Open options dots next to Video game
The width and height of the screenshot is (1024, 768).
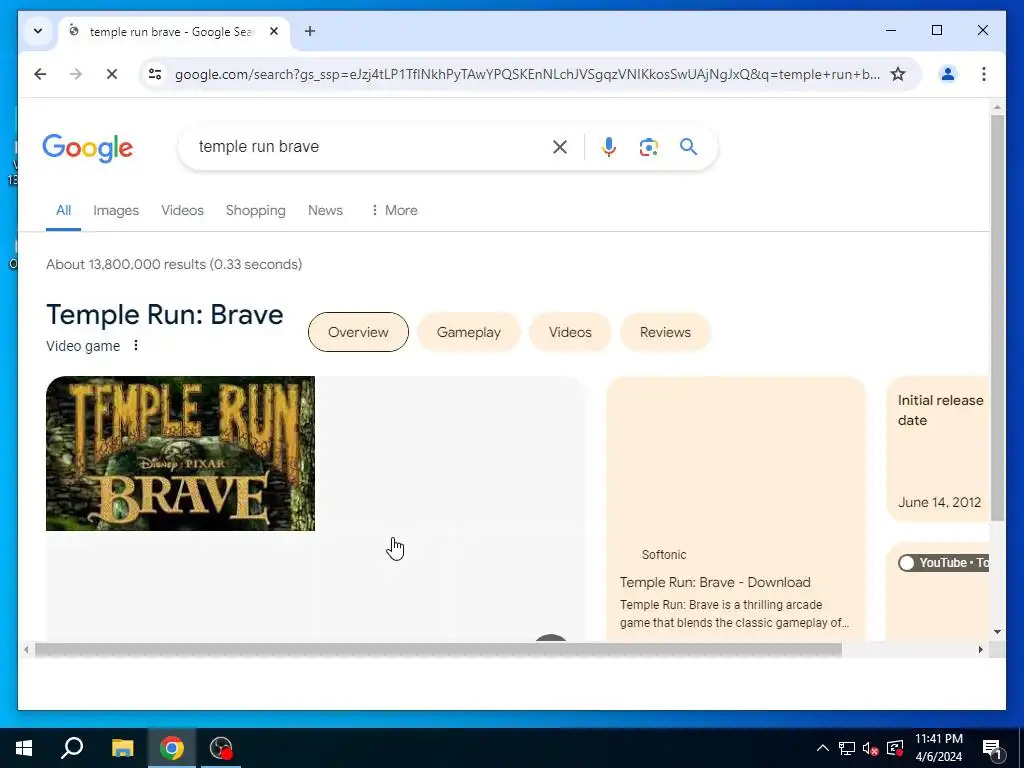(136, 345)
